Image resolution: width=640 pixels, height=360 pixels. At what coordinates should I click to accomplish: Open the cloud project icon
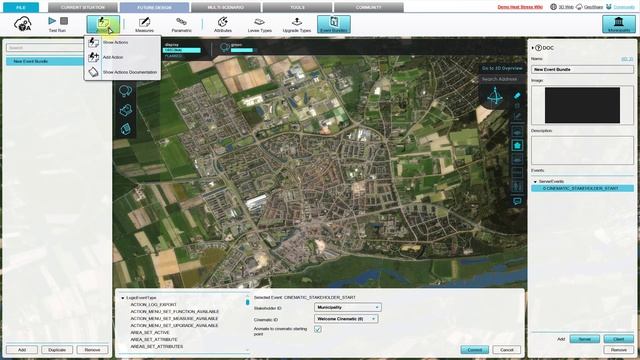click(x=23, y=24)
